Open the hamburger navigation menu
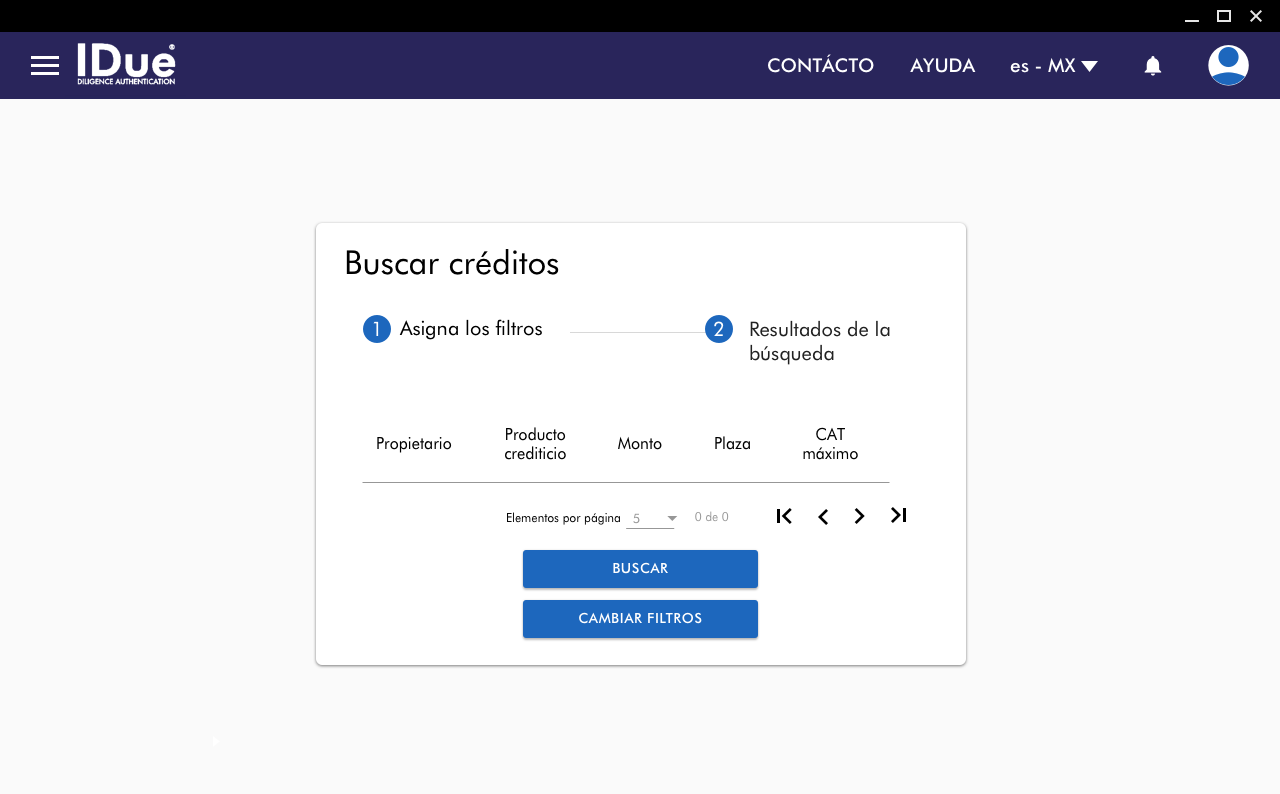 tap(45, 66)
